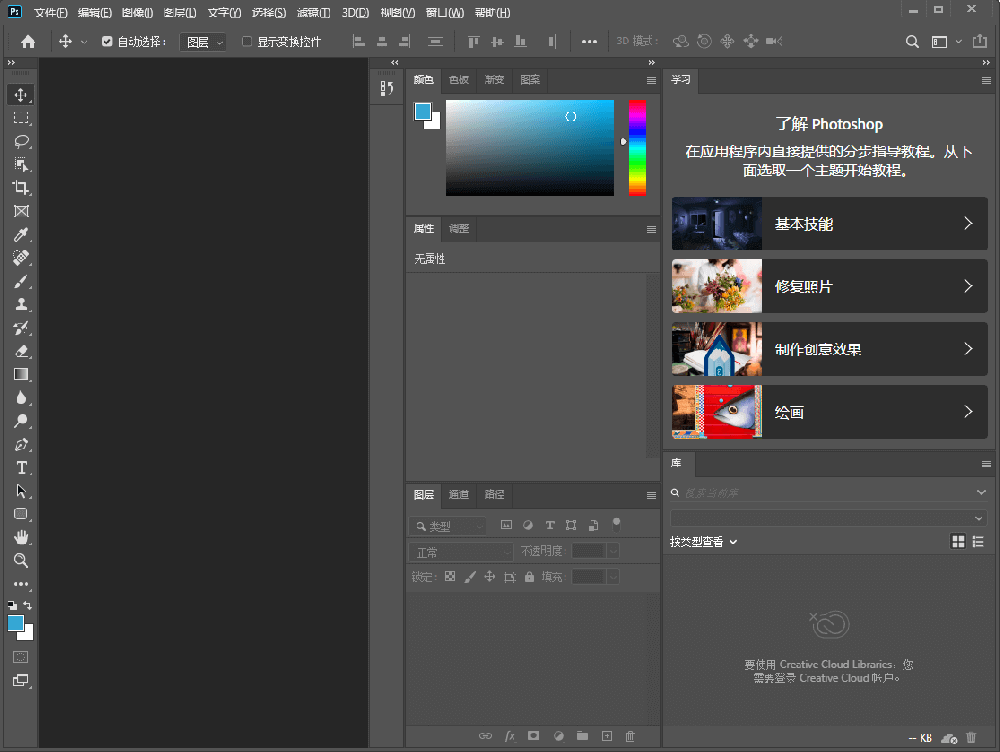Select the Spot Healing Brush tool
1000x752 pixels.
(21, 258)
